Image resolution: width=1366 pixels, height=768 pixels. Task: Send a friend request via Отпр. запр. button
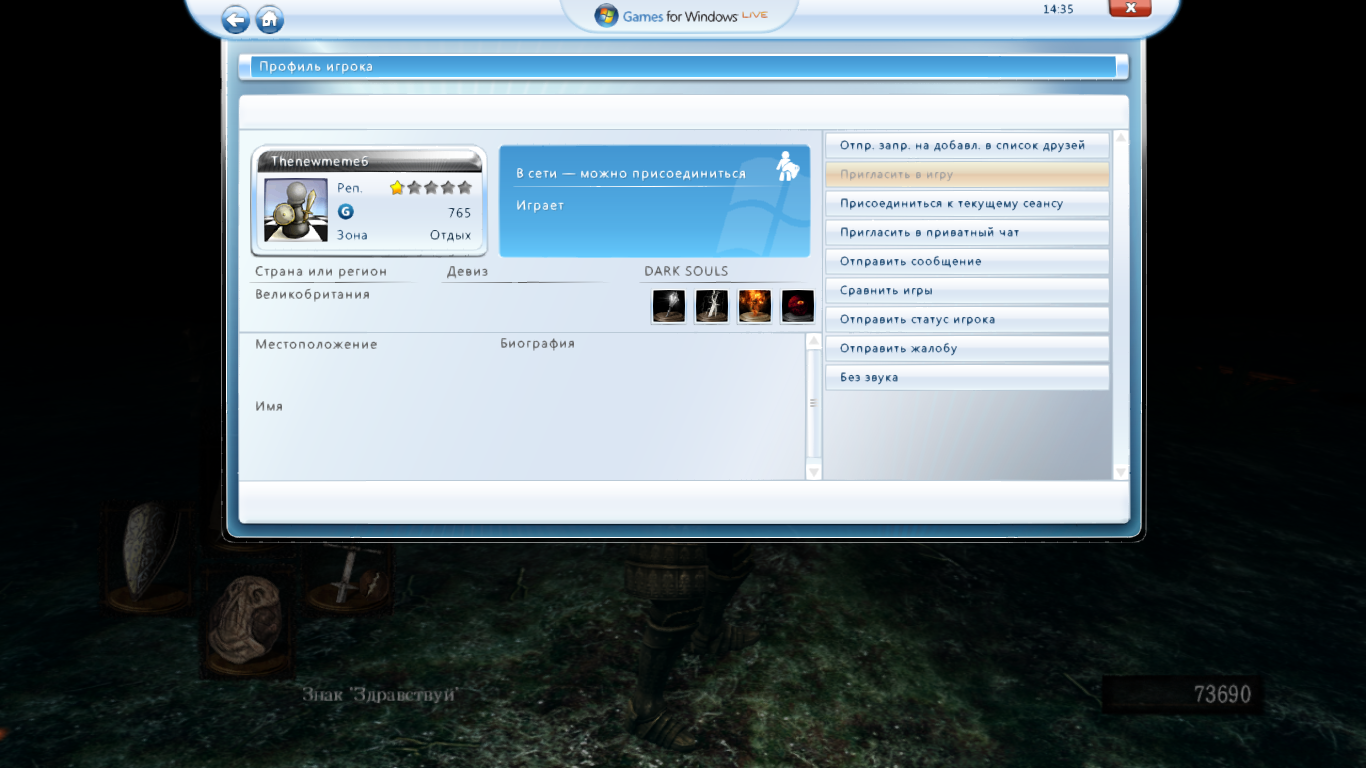coord(967,145)
